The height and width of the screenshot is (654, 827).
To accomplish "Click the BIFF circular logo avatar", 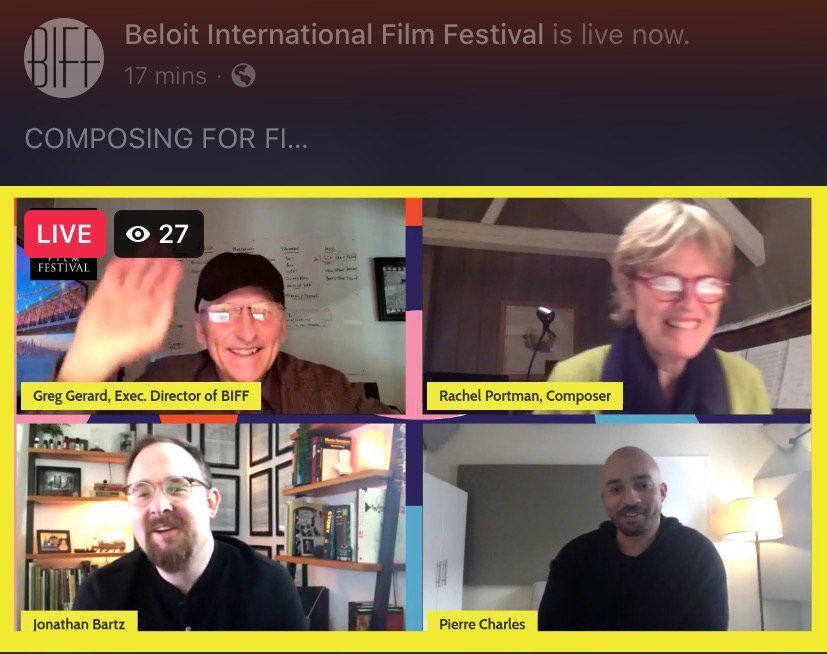I will (x=64, y=58).
